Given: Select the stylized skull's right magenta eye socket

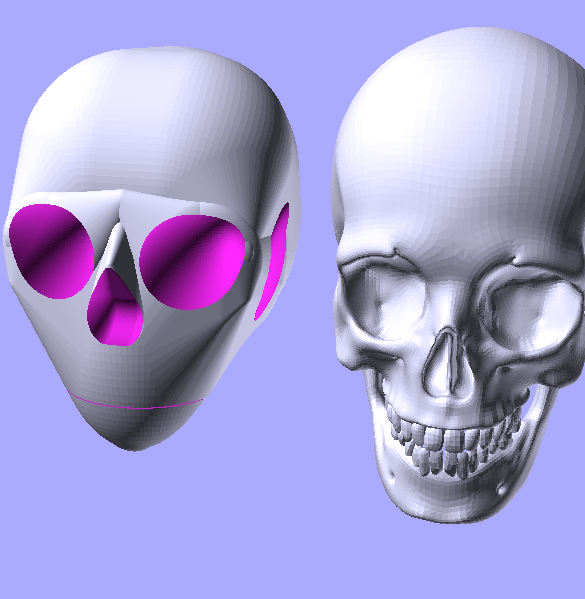Looking at the screenshot, I should pos(192,262).
